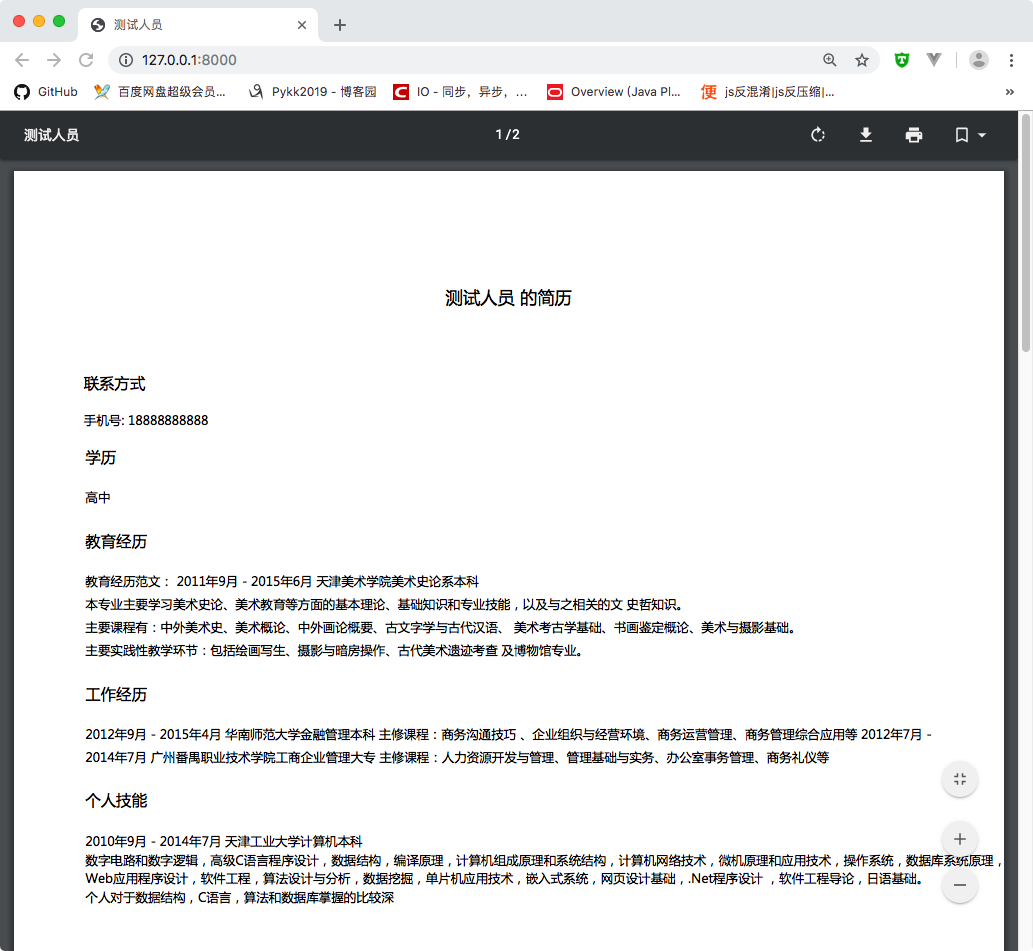Click the fit to page button
Image resolution: width=1033 pixels, height=951 pixels.
(x=960, y=779)
